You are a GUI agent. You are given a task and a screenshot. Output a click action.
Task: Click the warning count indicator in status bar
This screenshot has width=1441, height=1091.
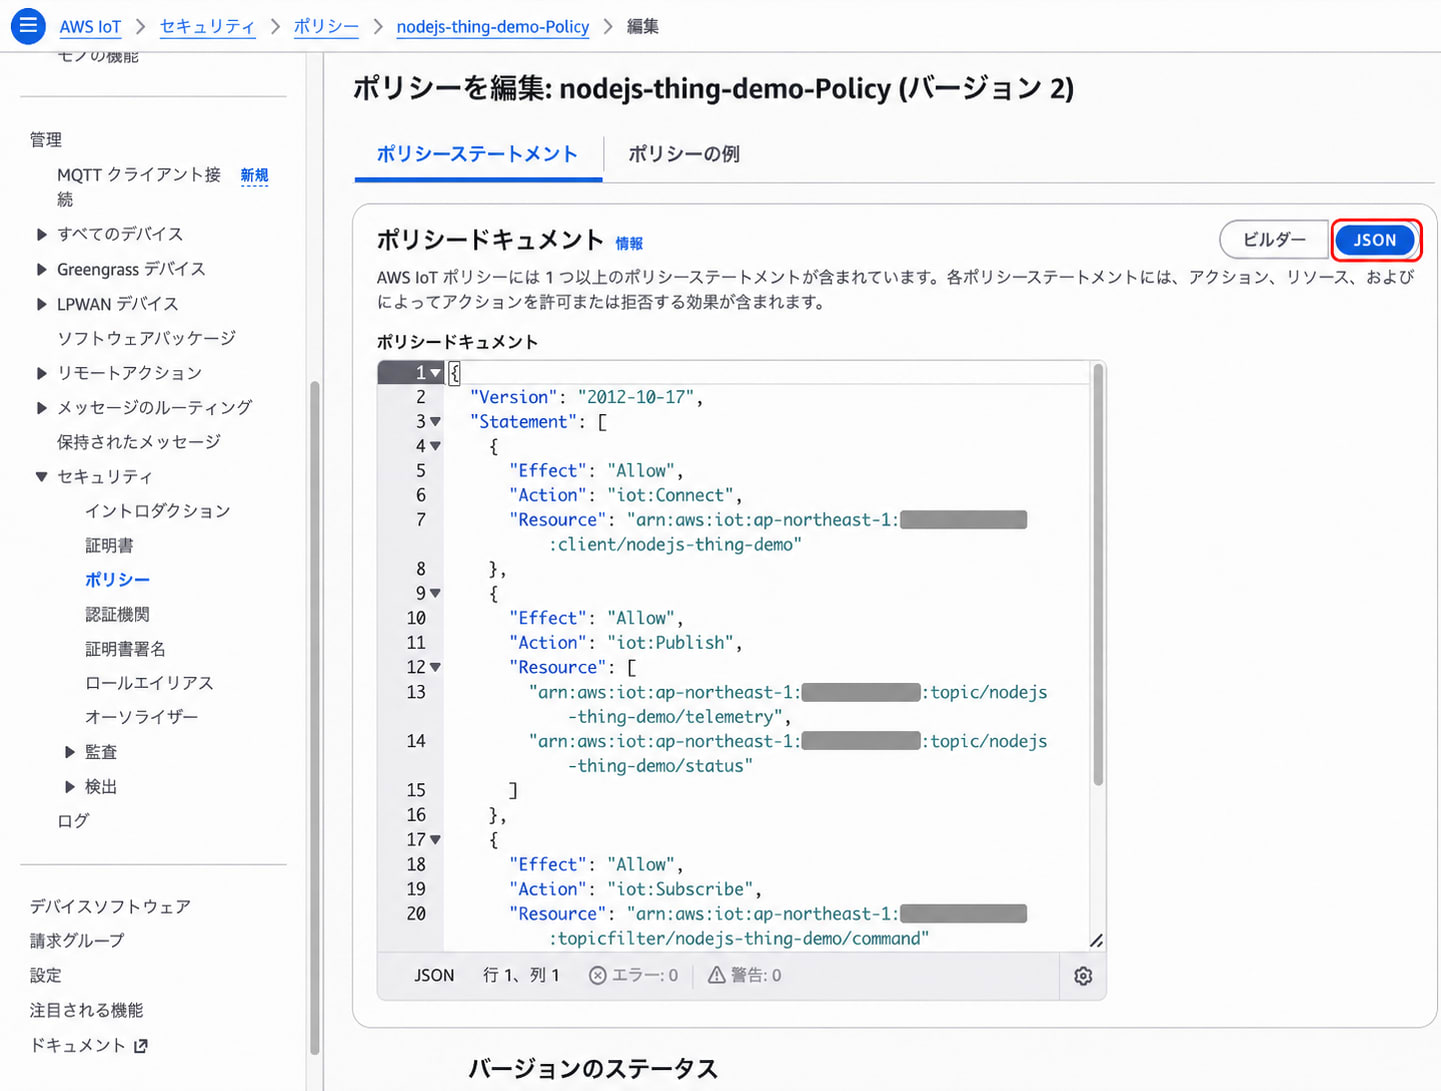pos(745,975)
